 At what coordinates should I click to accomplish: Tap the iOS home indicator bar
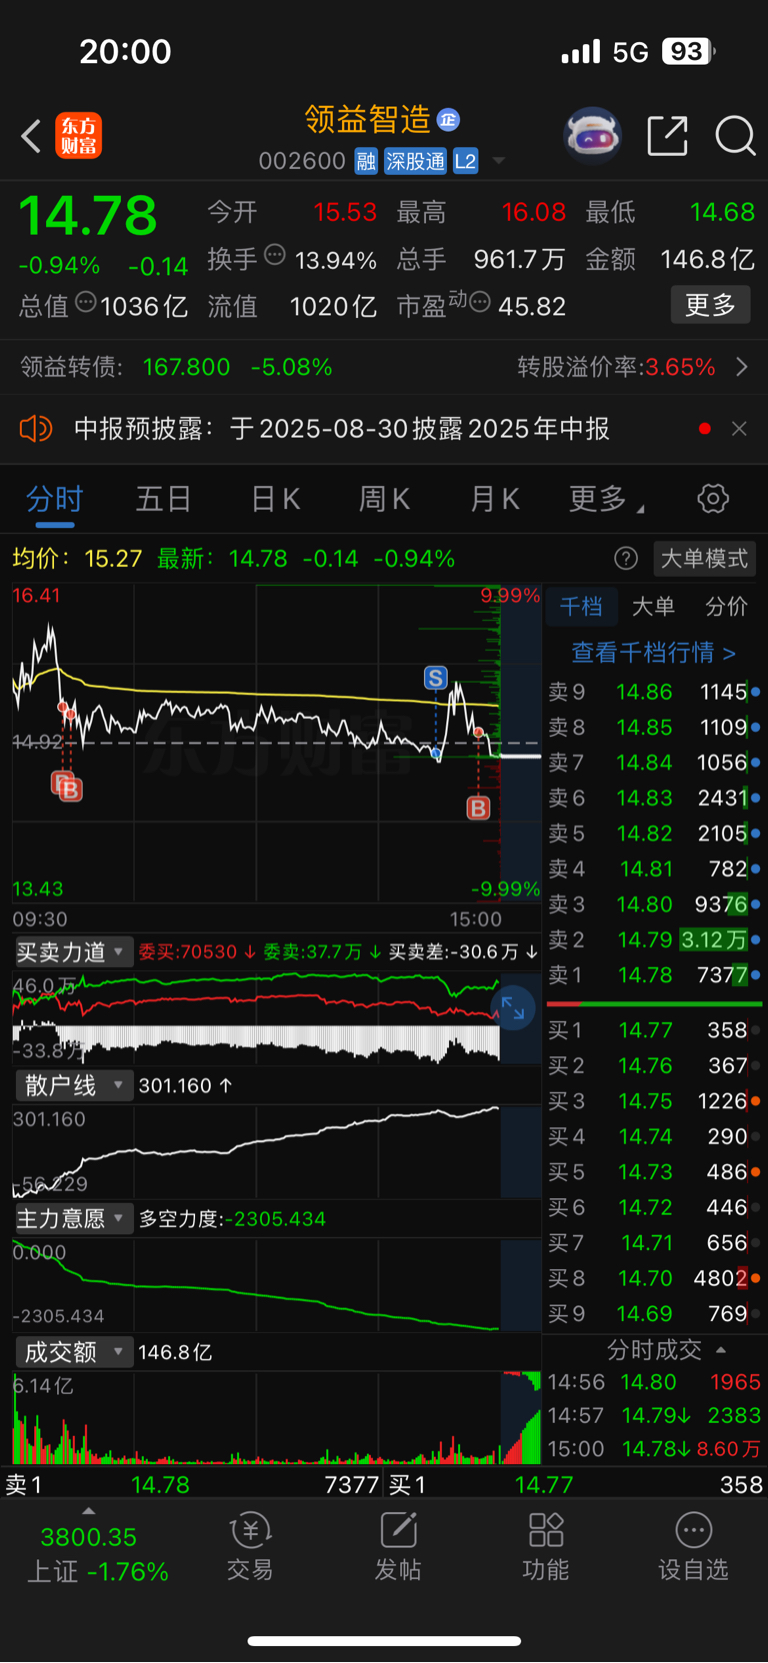[x=384, y=1640]
